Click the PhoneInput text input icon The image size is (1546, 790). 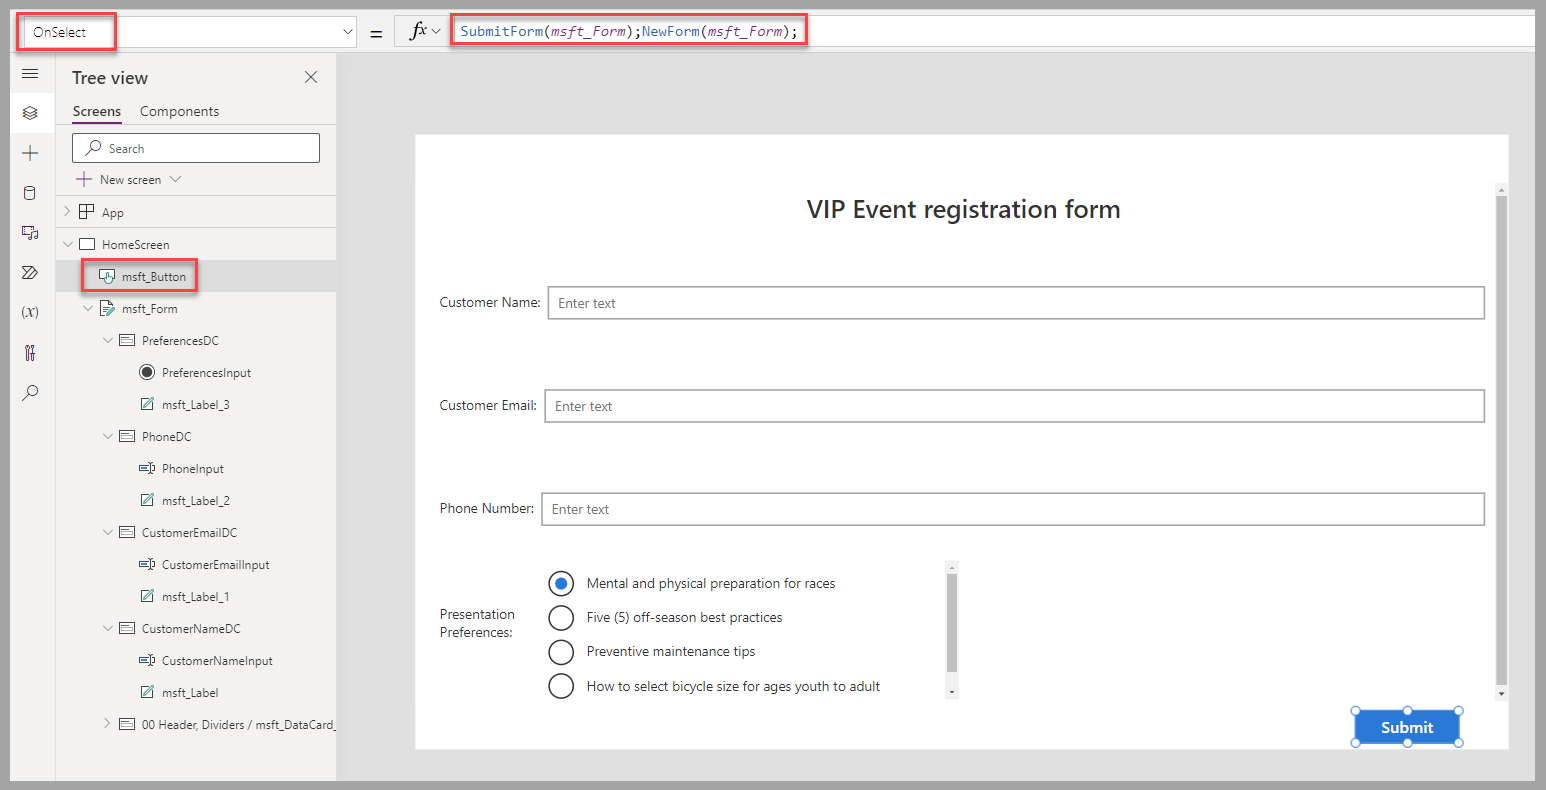click(x=147, y=468)
